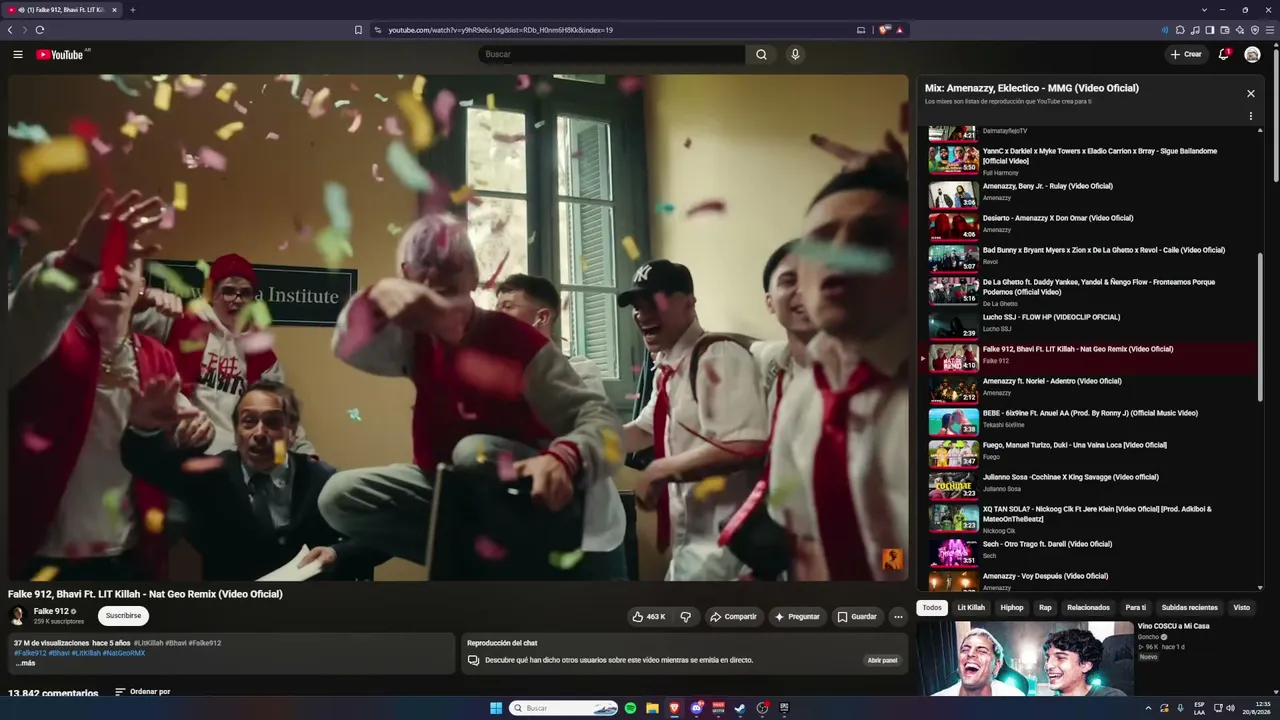Play BEBE - 6ix9ine Ft. Anuel AA

[1090, 421]
